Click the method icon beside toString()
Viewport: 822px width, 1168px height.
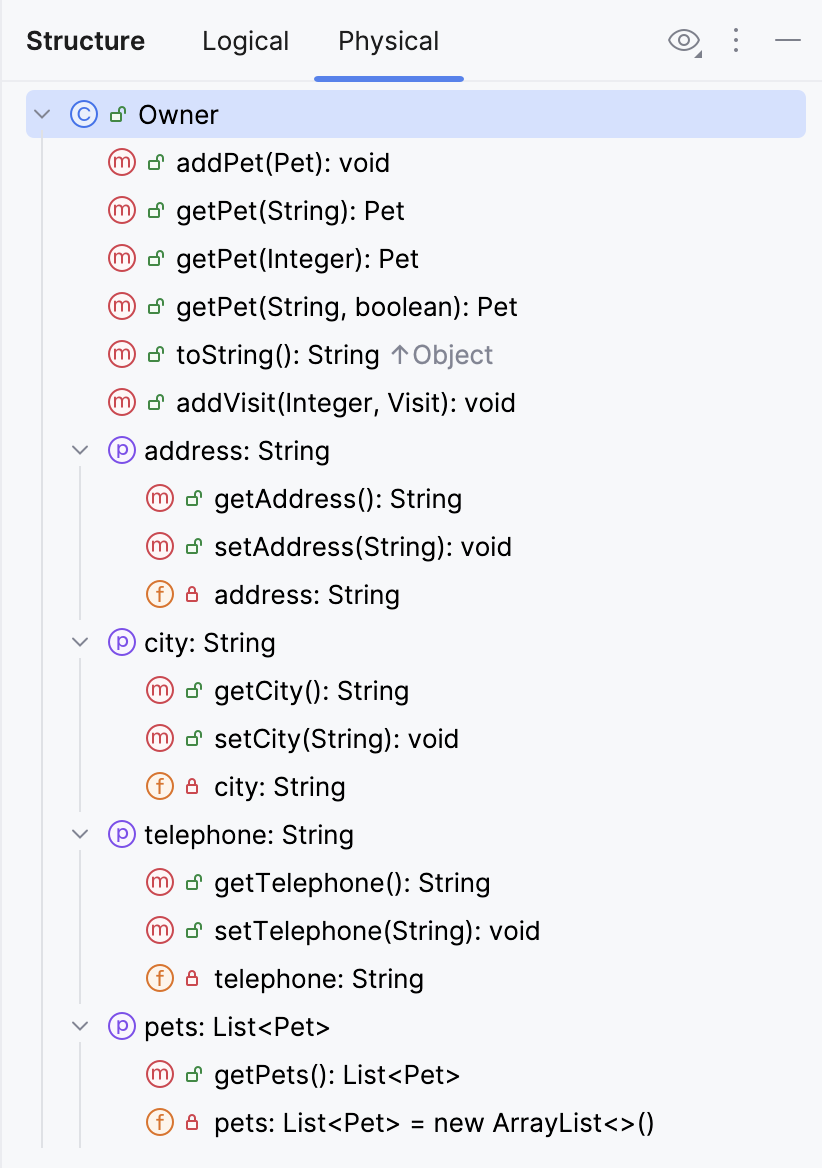coord(121,354)
